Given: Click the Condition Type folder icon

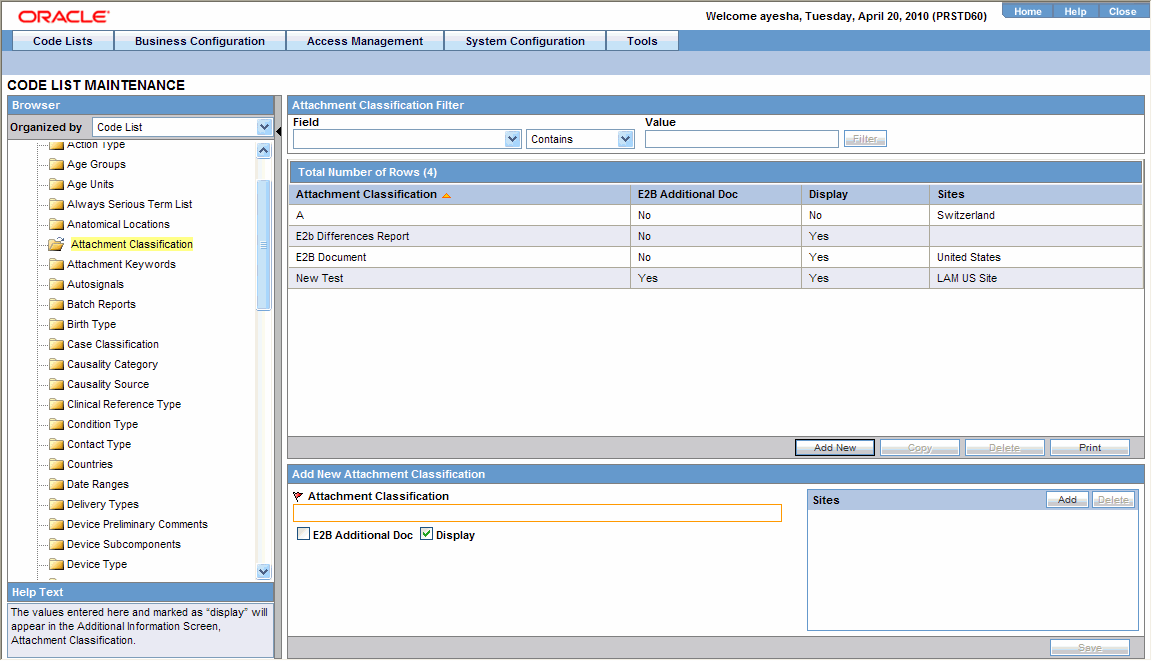Looking at the screenshot, I should [57, 425].
